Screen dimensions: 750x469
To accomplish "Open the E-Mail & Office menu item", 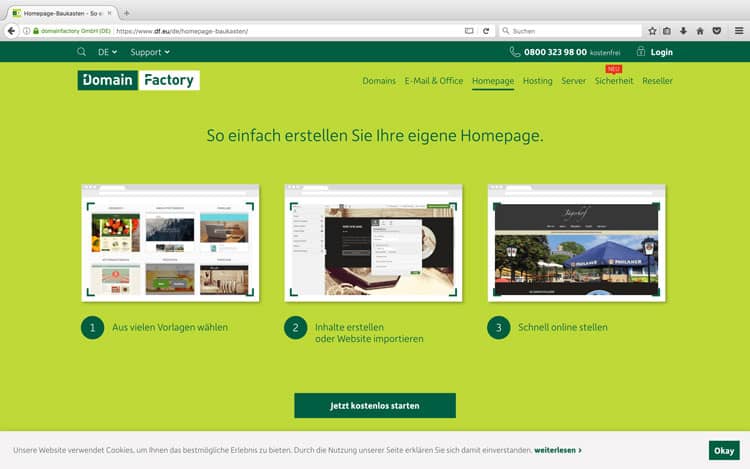I will 434,81.
